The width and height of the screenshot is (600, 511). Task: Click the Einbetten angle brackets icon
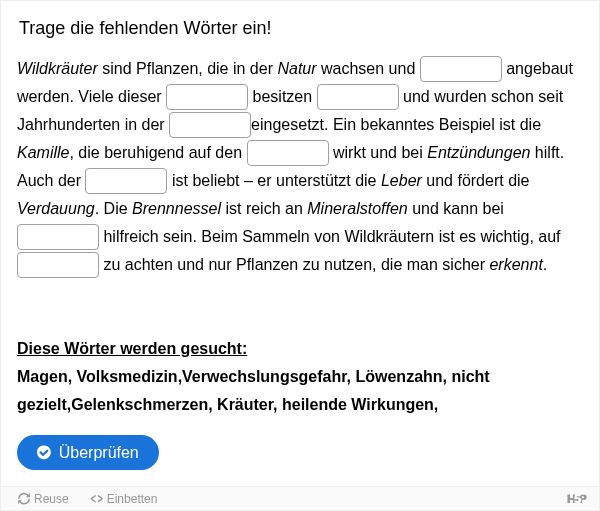pyautogui.click(x=96, y=499)
